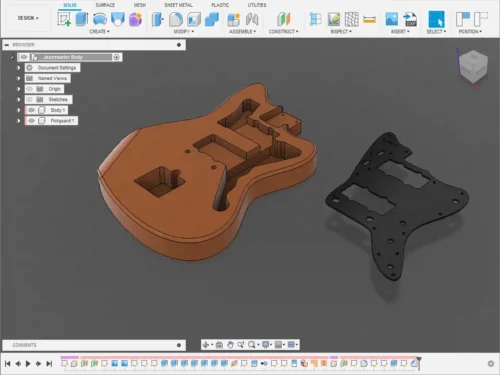
Task: Open the POSITION dropdown menu
Action: (x=470, y=31)
